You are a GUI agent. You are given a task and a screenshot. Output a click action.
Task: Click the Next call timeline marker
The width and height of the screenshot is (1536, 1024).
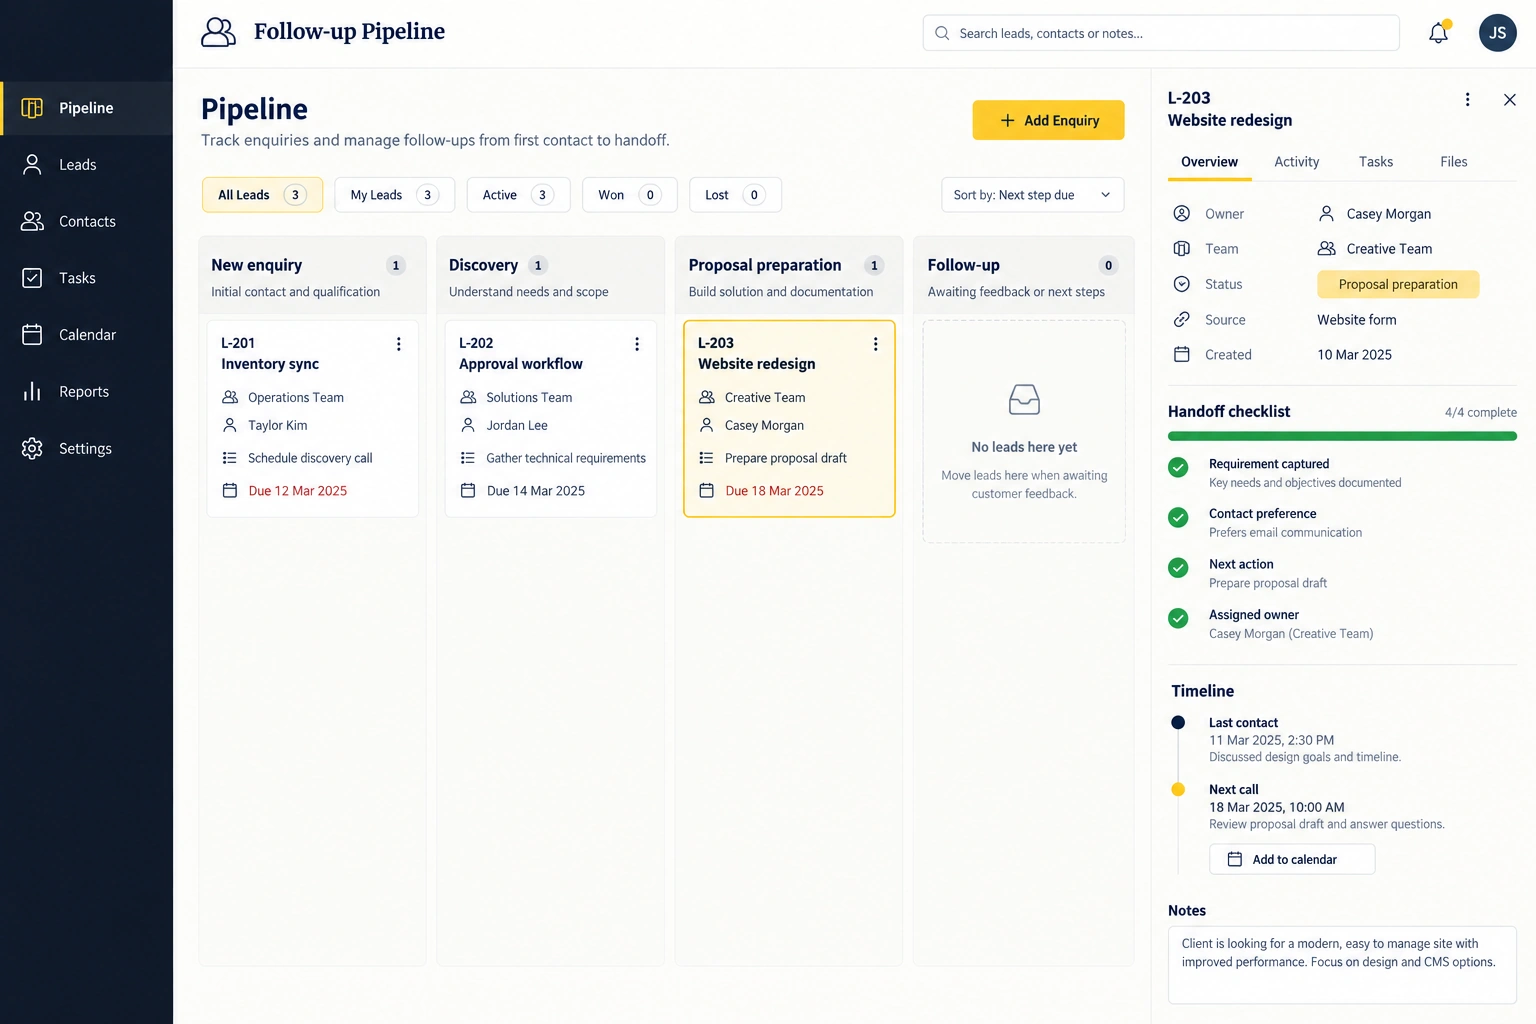click(x=1178, y=789)
